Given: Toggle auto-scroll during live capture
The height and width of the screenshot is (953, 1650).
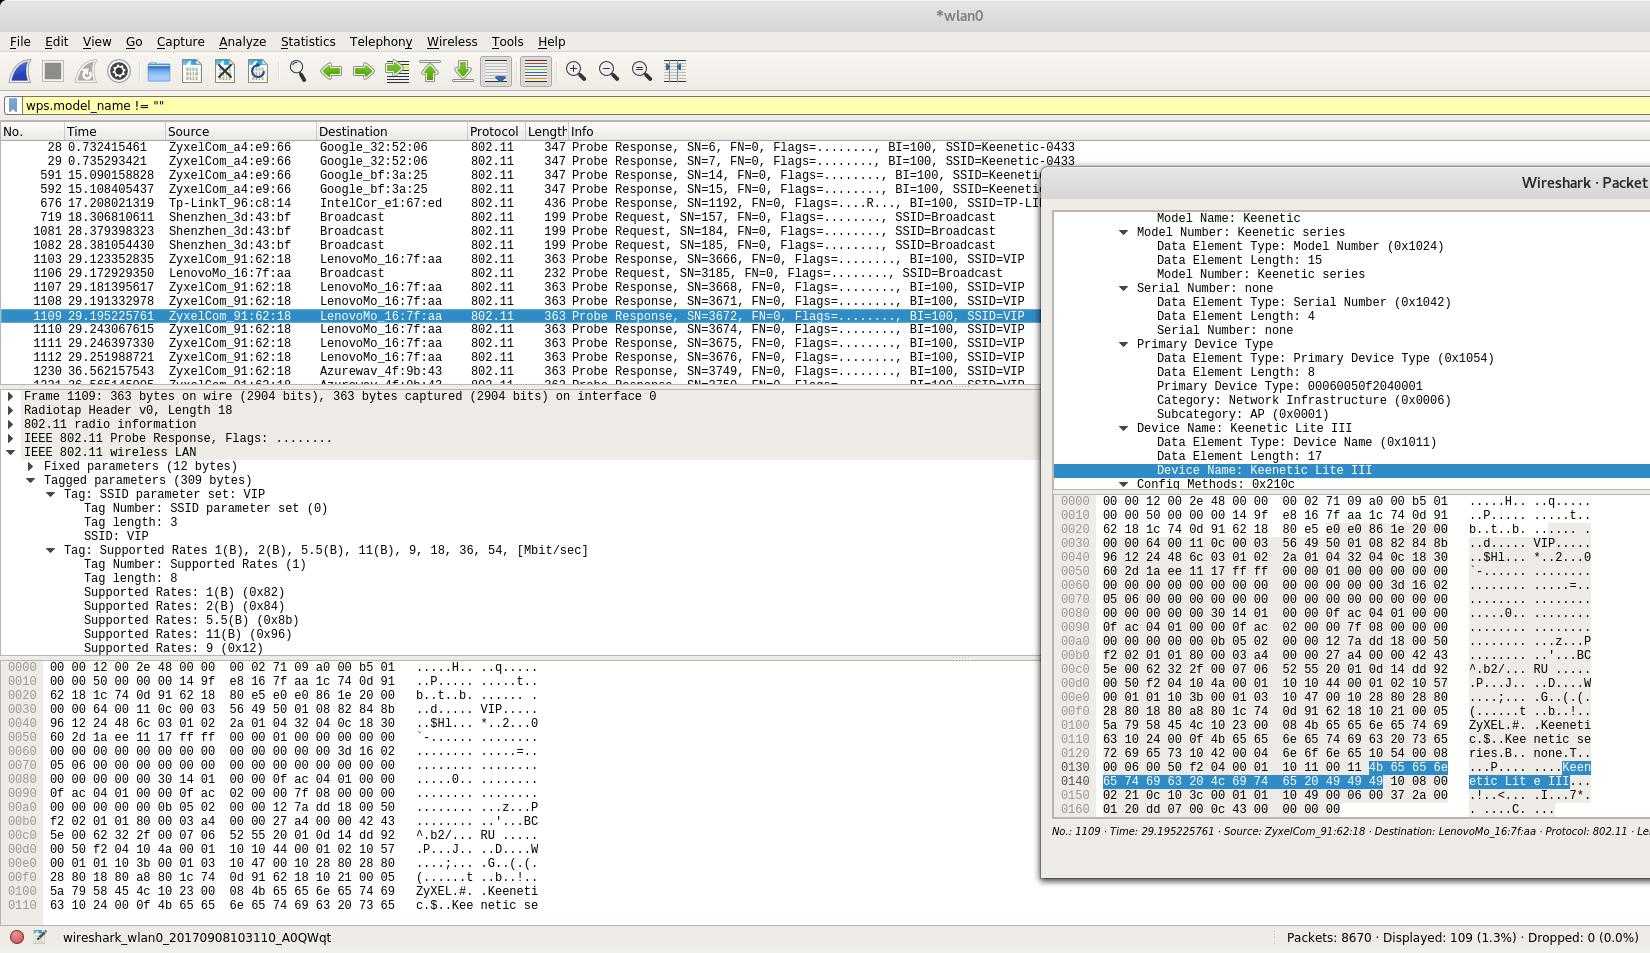Looking at the screenshot, I should coord(496,71).
